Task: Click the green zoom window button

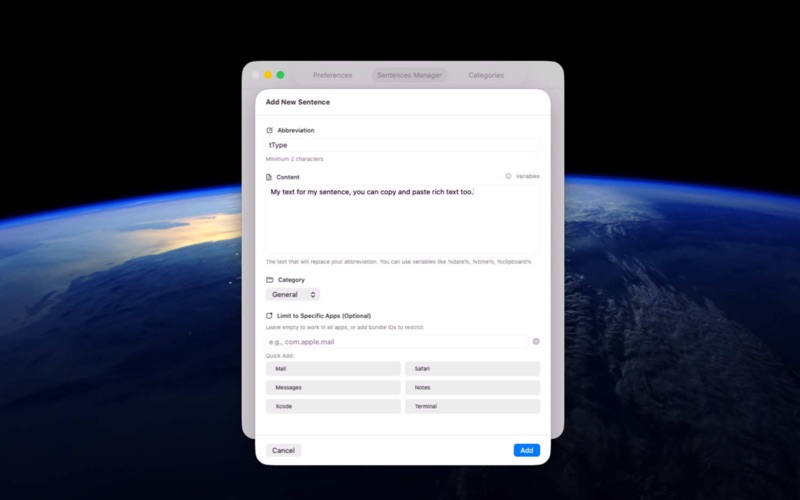Action: coord(280,75)
